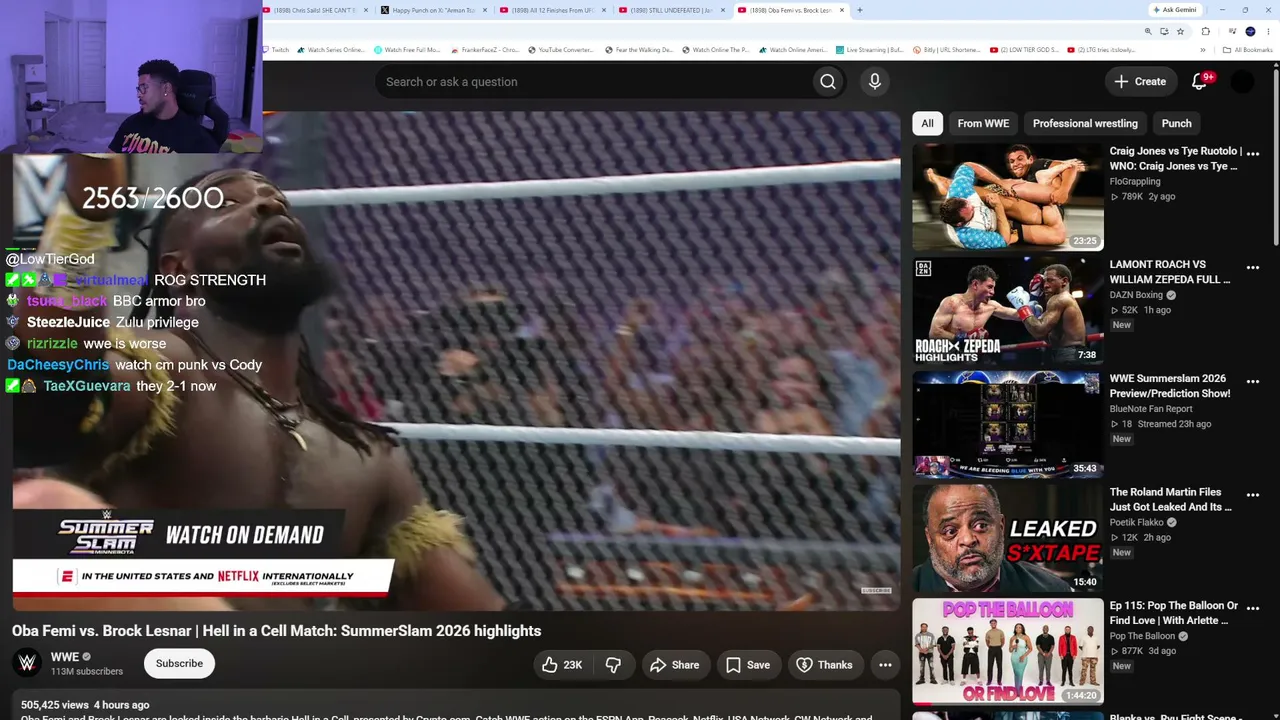The width and height of the screenshot is (1280, 720).
Task: Open LAMONT ROACH VS WILLIAM ZEPEDA video title
Action: coord(1171,272)
